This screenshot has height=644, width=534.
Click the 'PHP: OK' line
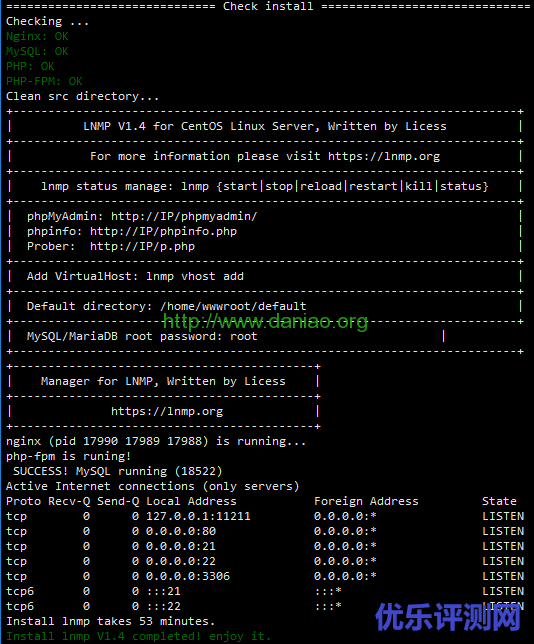pyautogui.click(x=30, y=67)
